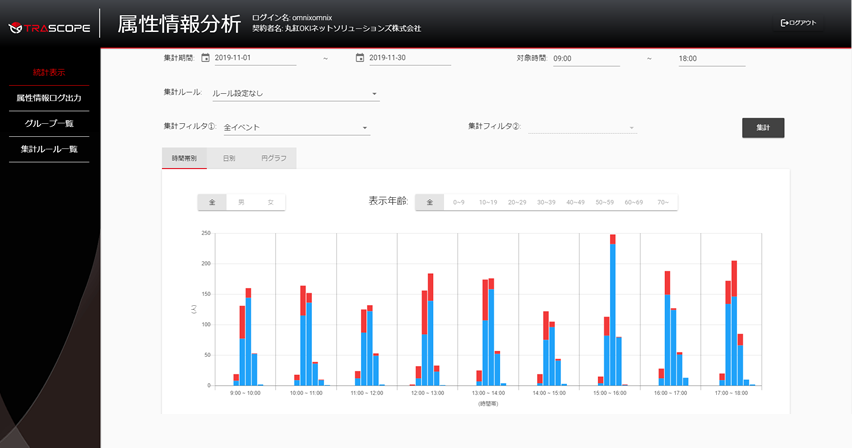Select the 女 gender toggle

[270, 202]
